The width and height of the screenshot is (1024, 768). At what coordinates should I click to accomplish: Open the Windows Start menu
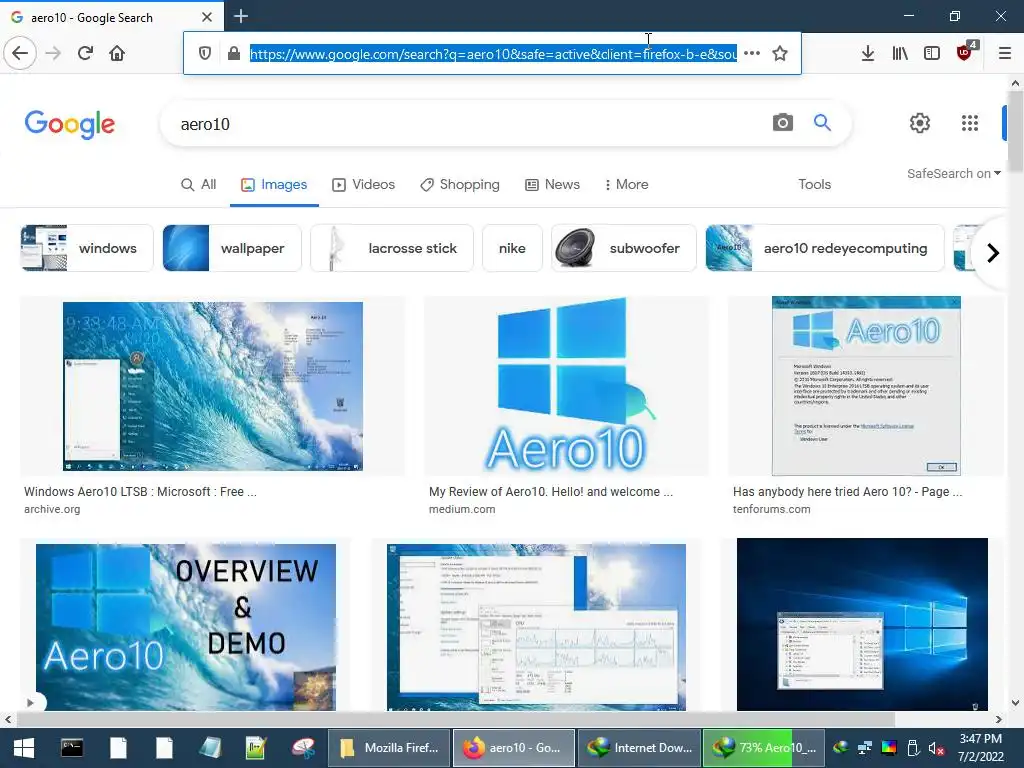24,748
